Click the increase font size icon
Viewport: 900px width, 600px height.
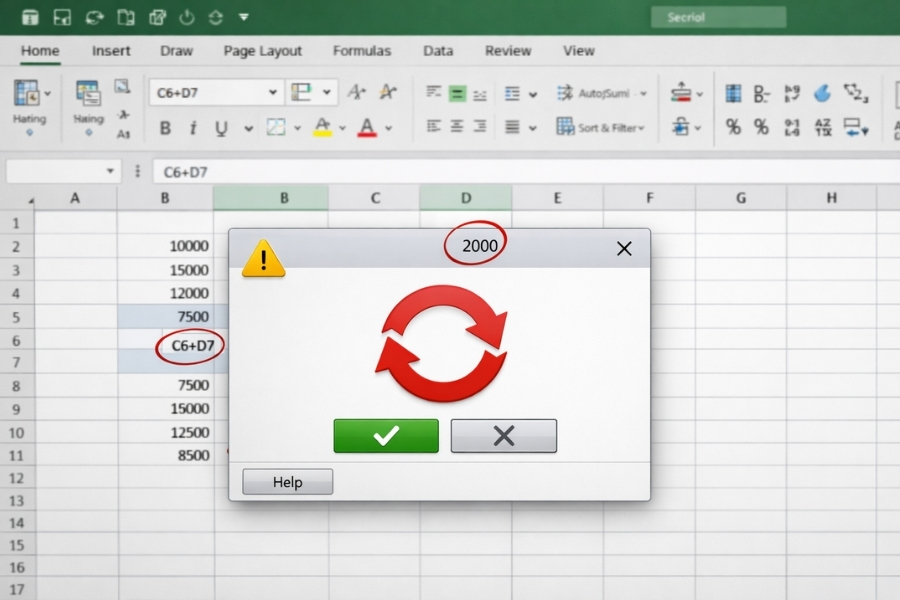pyautogui.click(x=356, y=93)
